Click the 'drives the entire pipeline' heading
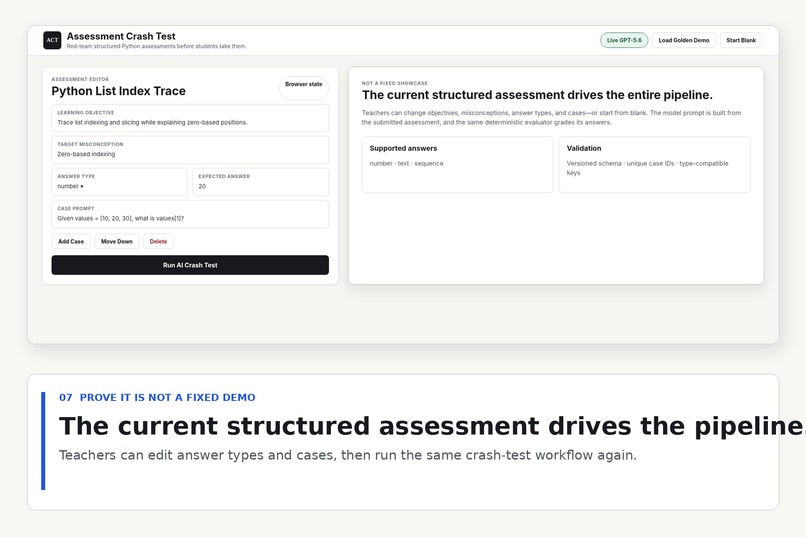 pos(537,95)
